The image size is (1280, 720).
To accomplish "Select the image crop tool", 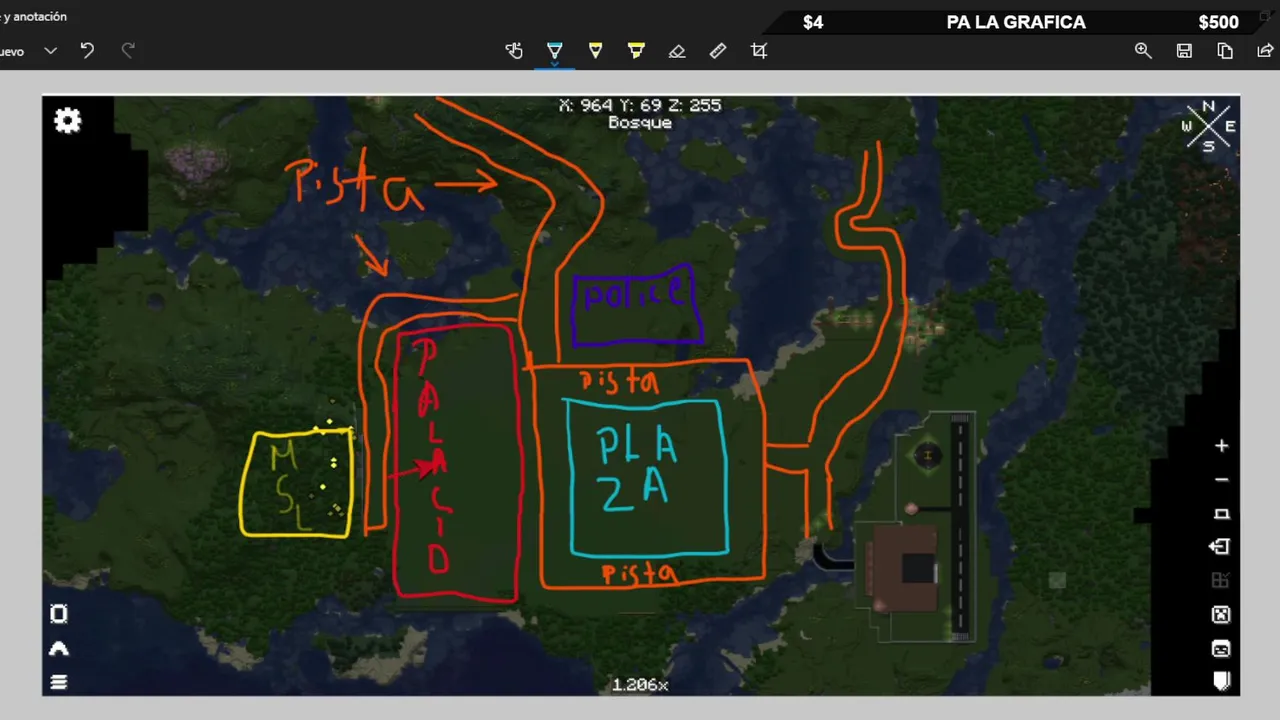I will click(759, 51).
